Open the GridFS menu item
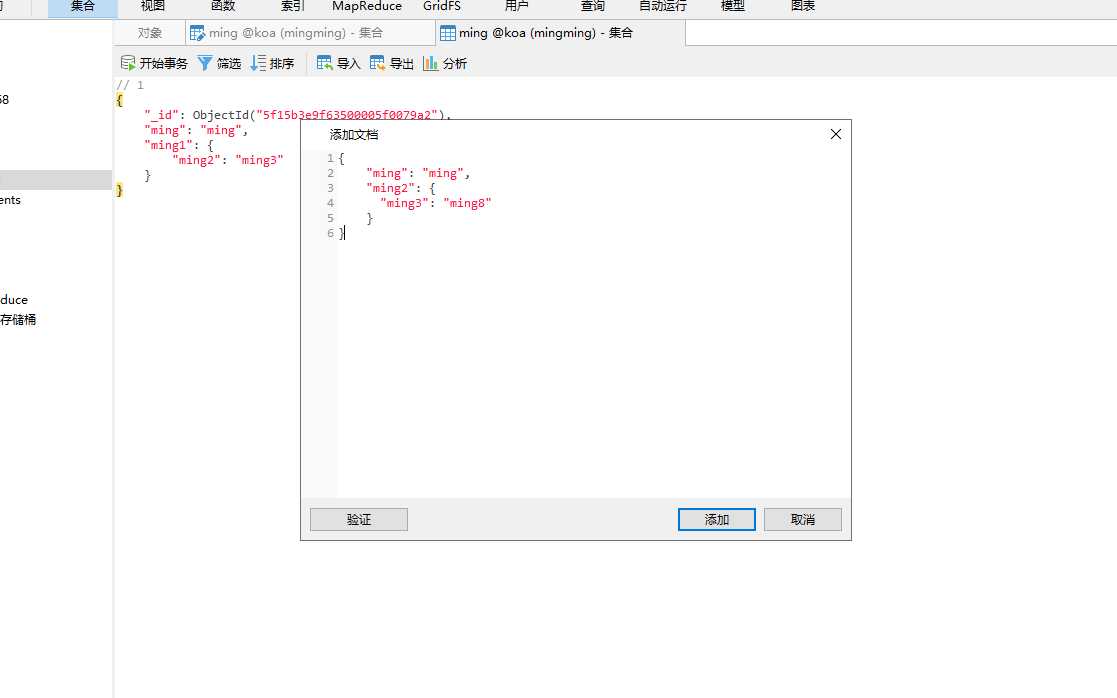 (x=442, y=6)
